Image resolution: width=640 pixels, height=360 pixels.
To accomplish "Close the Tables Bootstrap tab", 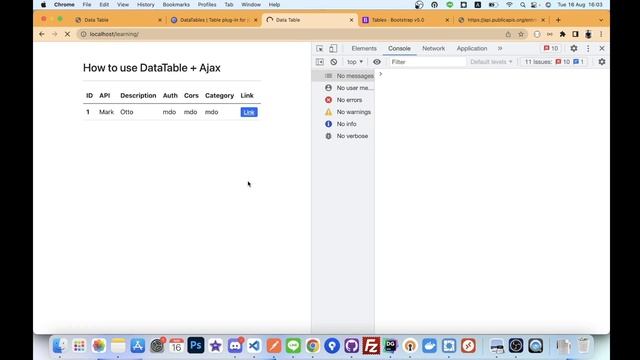I will click(447, 20).
